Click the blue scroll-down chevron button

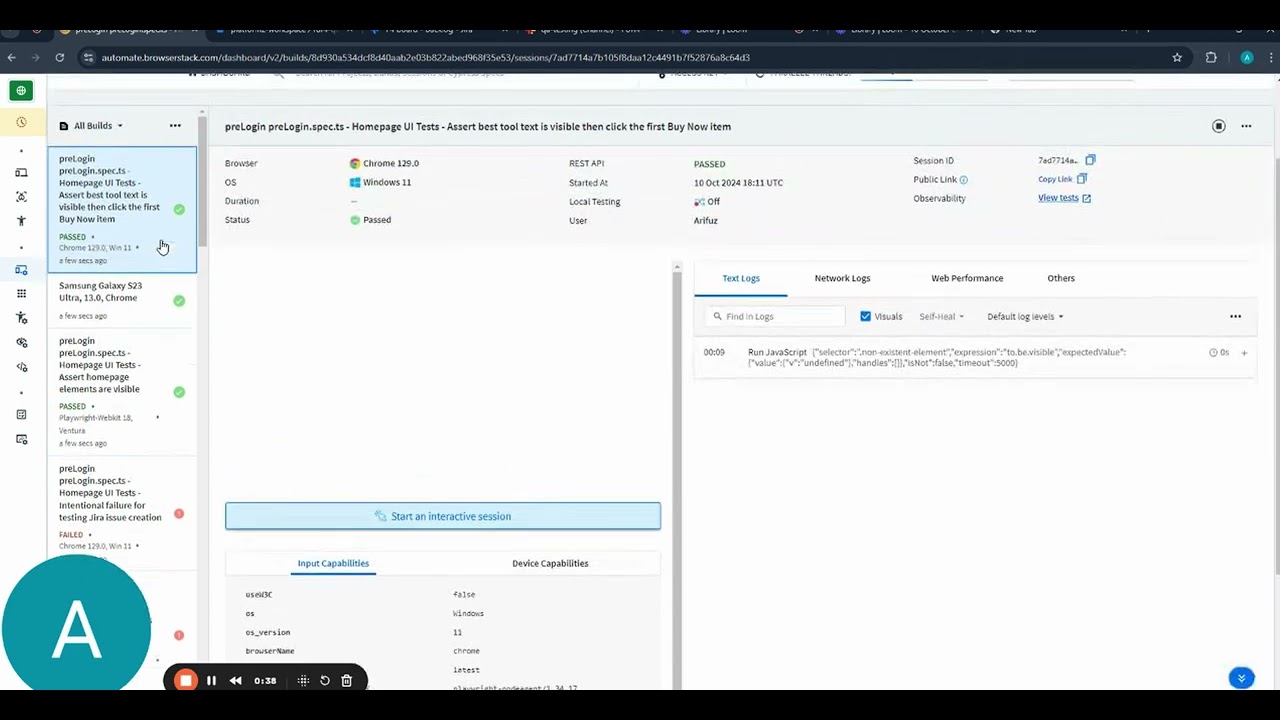[1241, 678]
